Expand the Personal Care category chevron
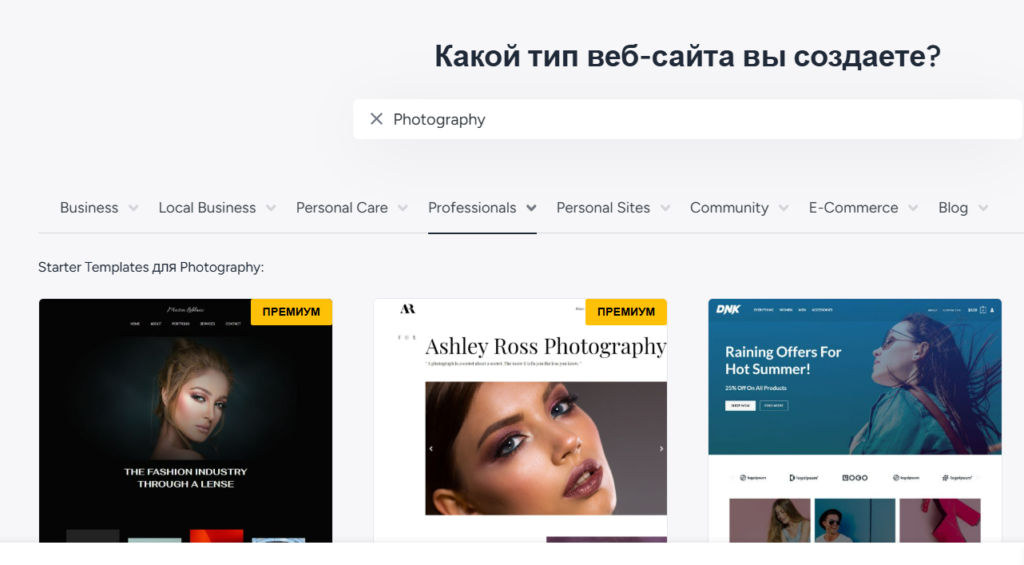The height and width of the screenshot is (565, 1024). click(x=402, y=208)
